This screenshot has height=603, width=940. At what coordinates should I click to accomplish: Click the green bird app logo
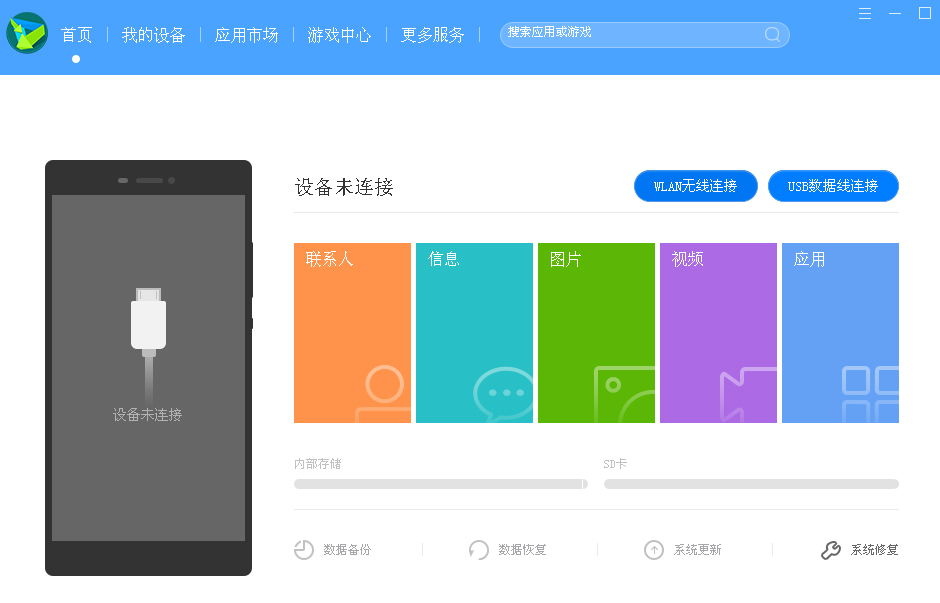click(27, 33)
